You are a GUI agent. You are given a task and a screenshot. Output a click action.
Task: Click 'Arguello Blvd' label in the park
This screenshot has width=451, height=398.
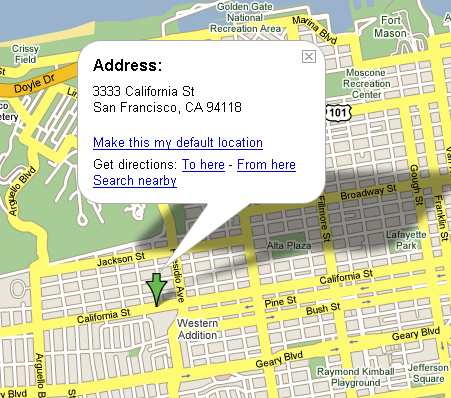22,191
